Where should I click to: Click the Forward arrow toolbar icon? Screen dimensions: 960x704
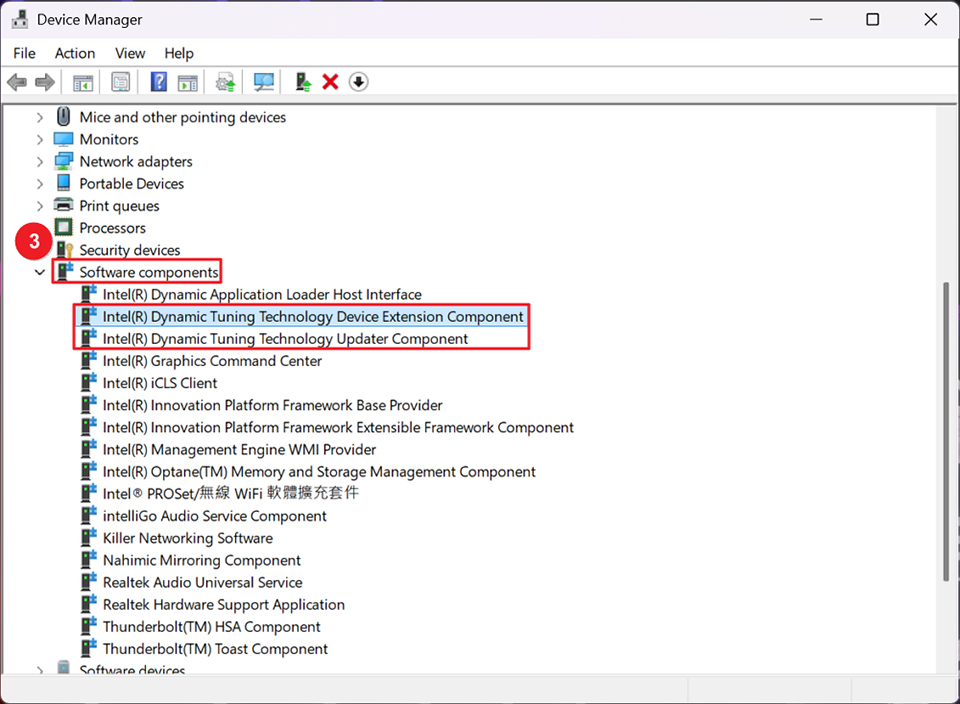click(x=45, y=82)
